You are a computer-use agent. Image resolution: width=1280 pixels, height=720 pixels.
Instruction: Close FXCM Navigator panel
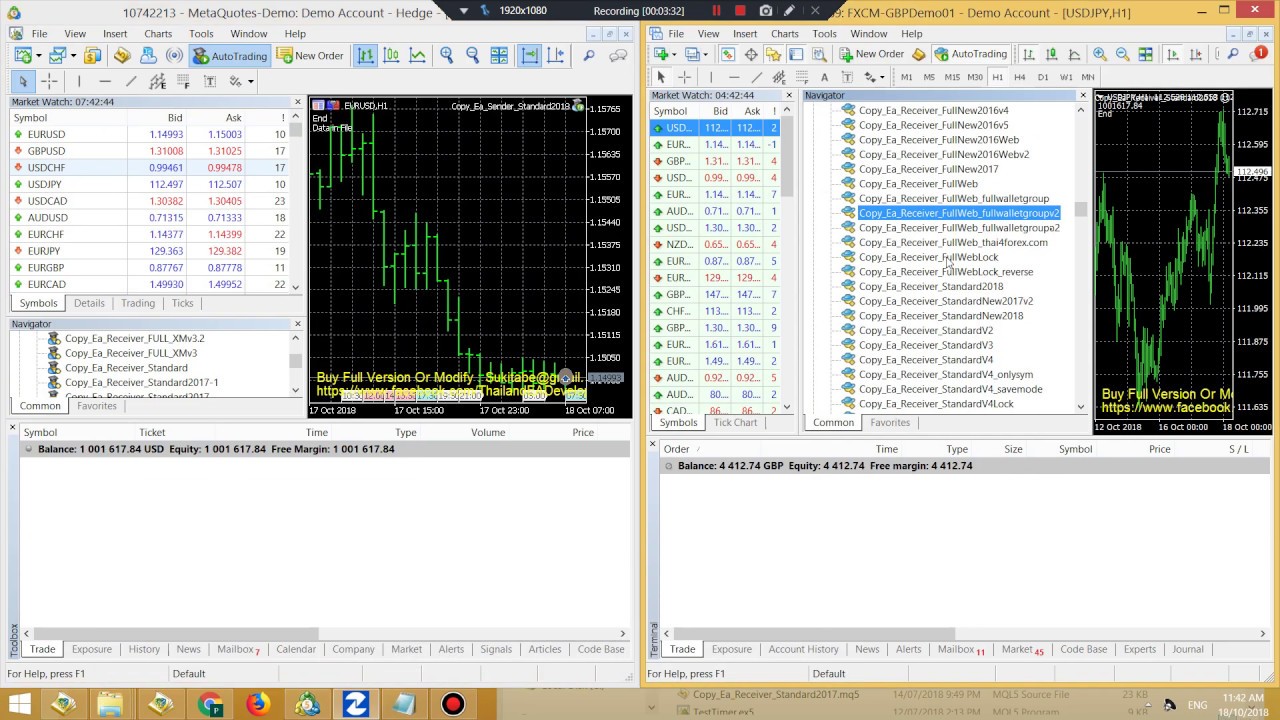(x=1082, y=95)
